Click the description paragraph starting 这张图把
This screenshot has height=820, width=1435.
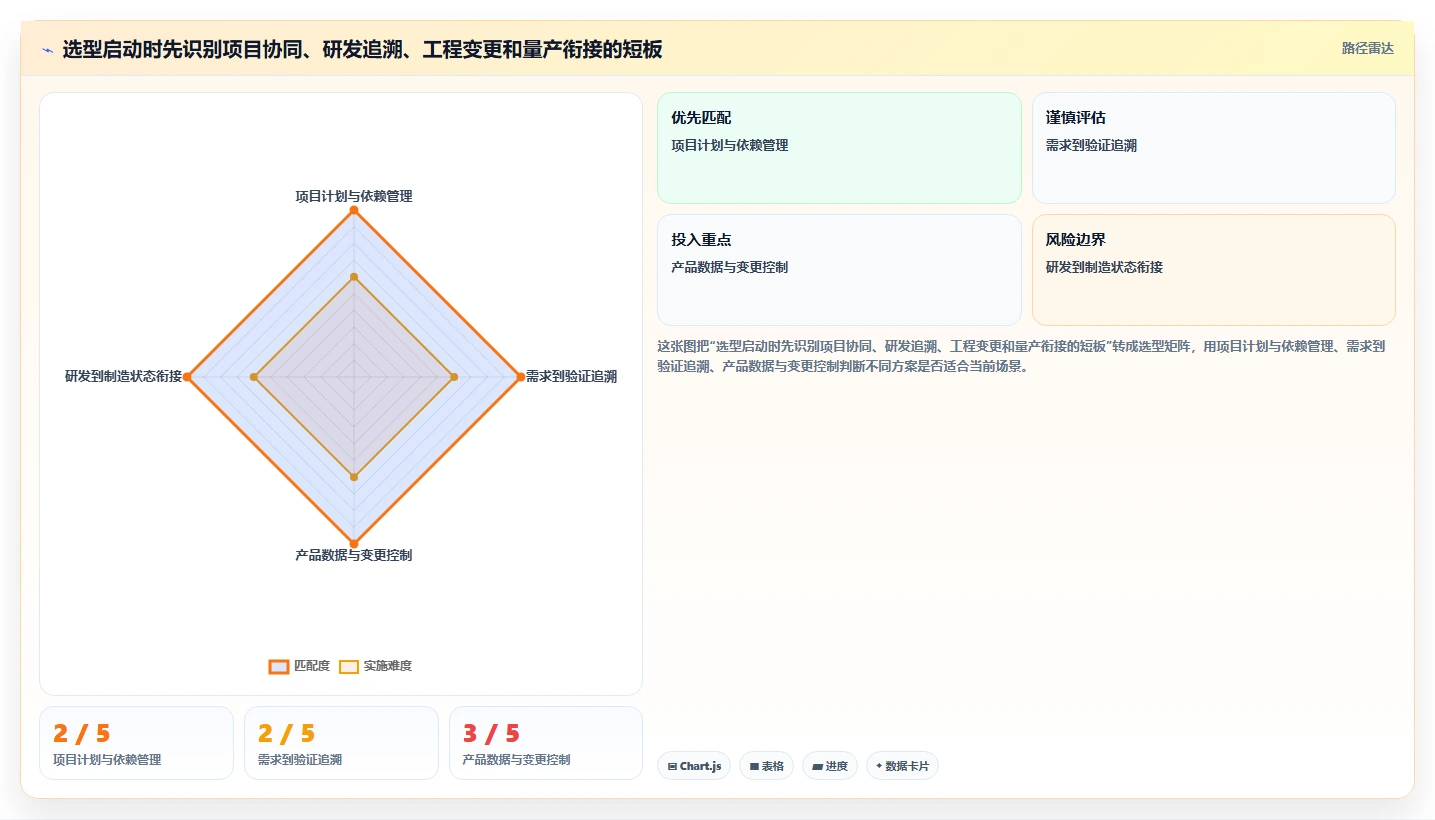(1021, 356)
